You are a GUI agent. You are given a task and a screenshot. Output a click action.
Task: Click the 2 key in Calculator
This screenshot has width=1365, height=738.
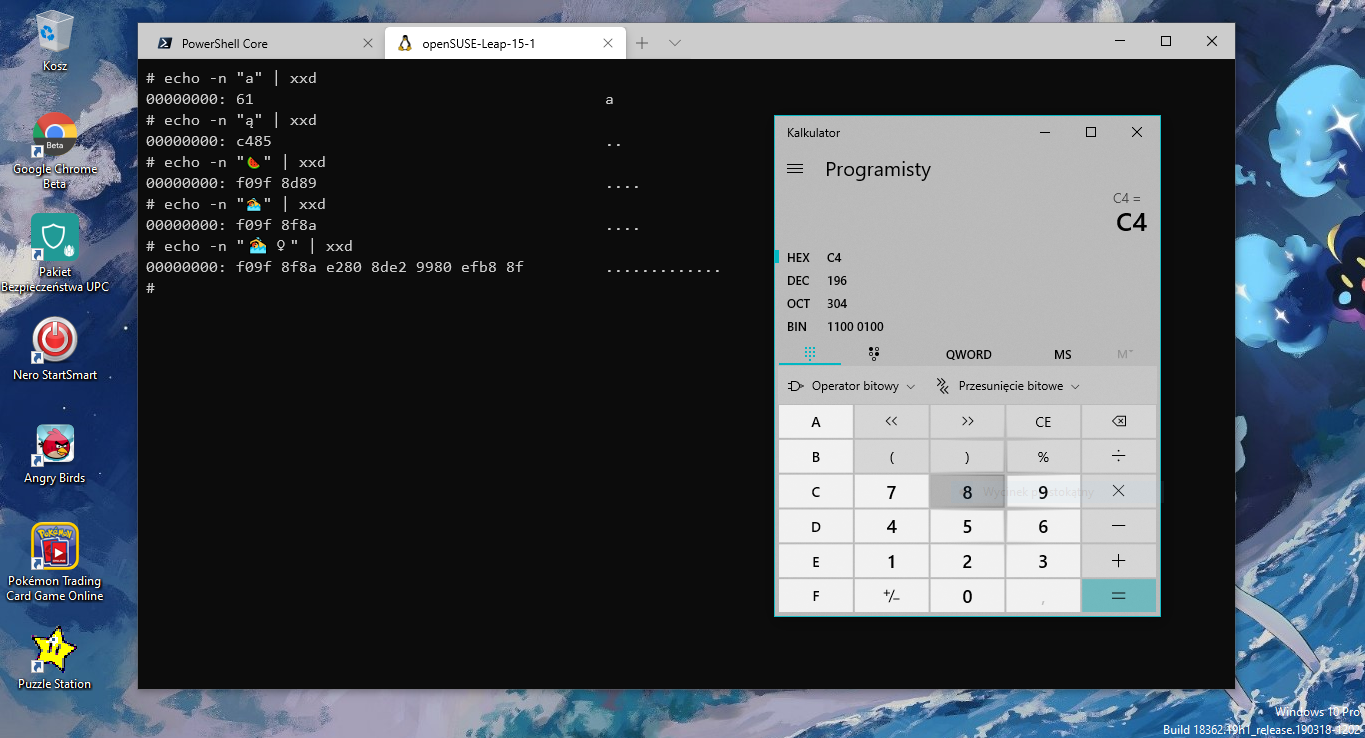pyautogui.click(x=967, y=561)
